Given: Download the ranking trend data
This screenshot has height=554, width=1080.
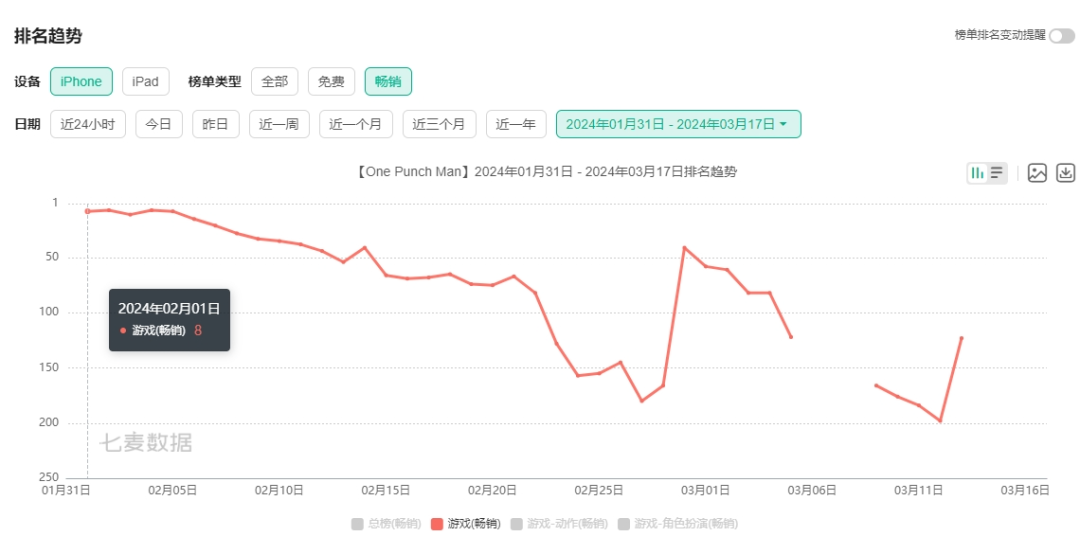Looking at the screenshot, I should (x=1066, y=173).
